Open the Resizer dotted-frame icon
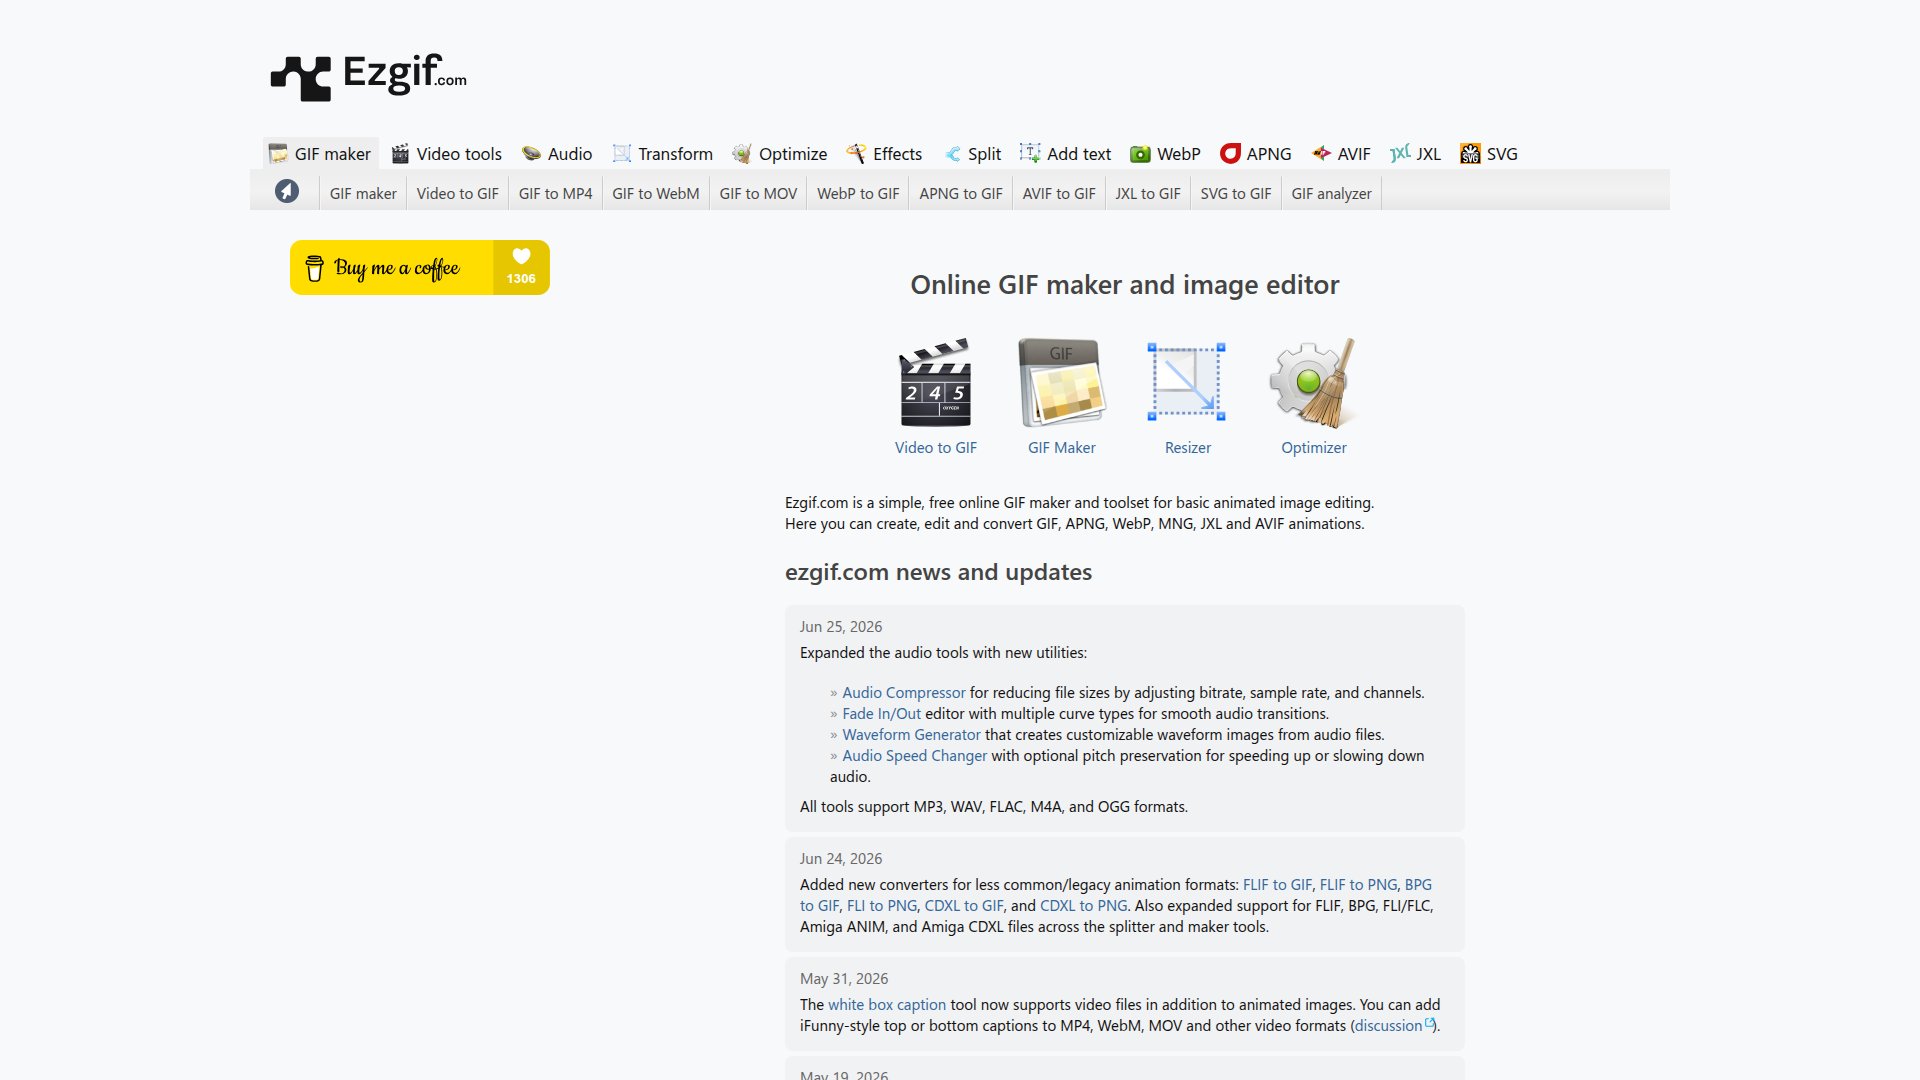The height and width of the screenshot is (1080, 1920). (x=1187, y=382)
